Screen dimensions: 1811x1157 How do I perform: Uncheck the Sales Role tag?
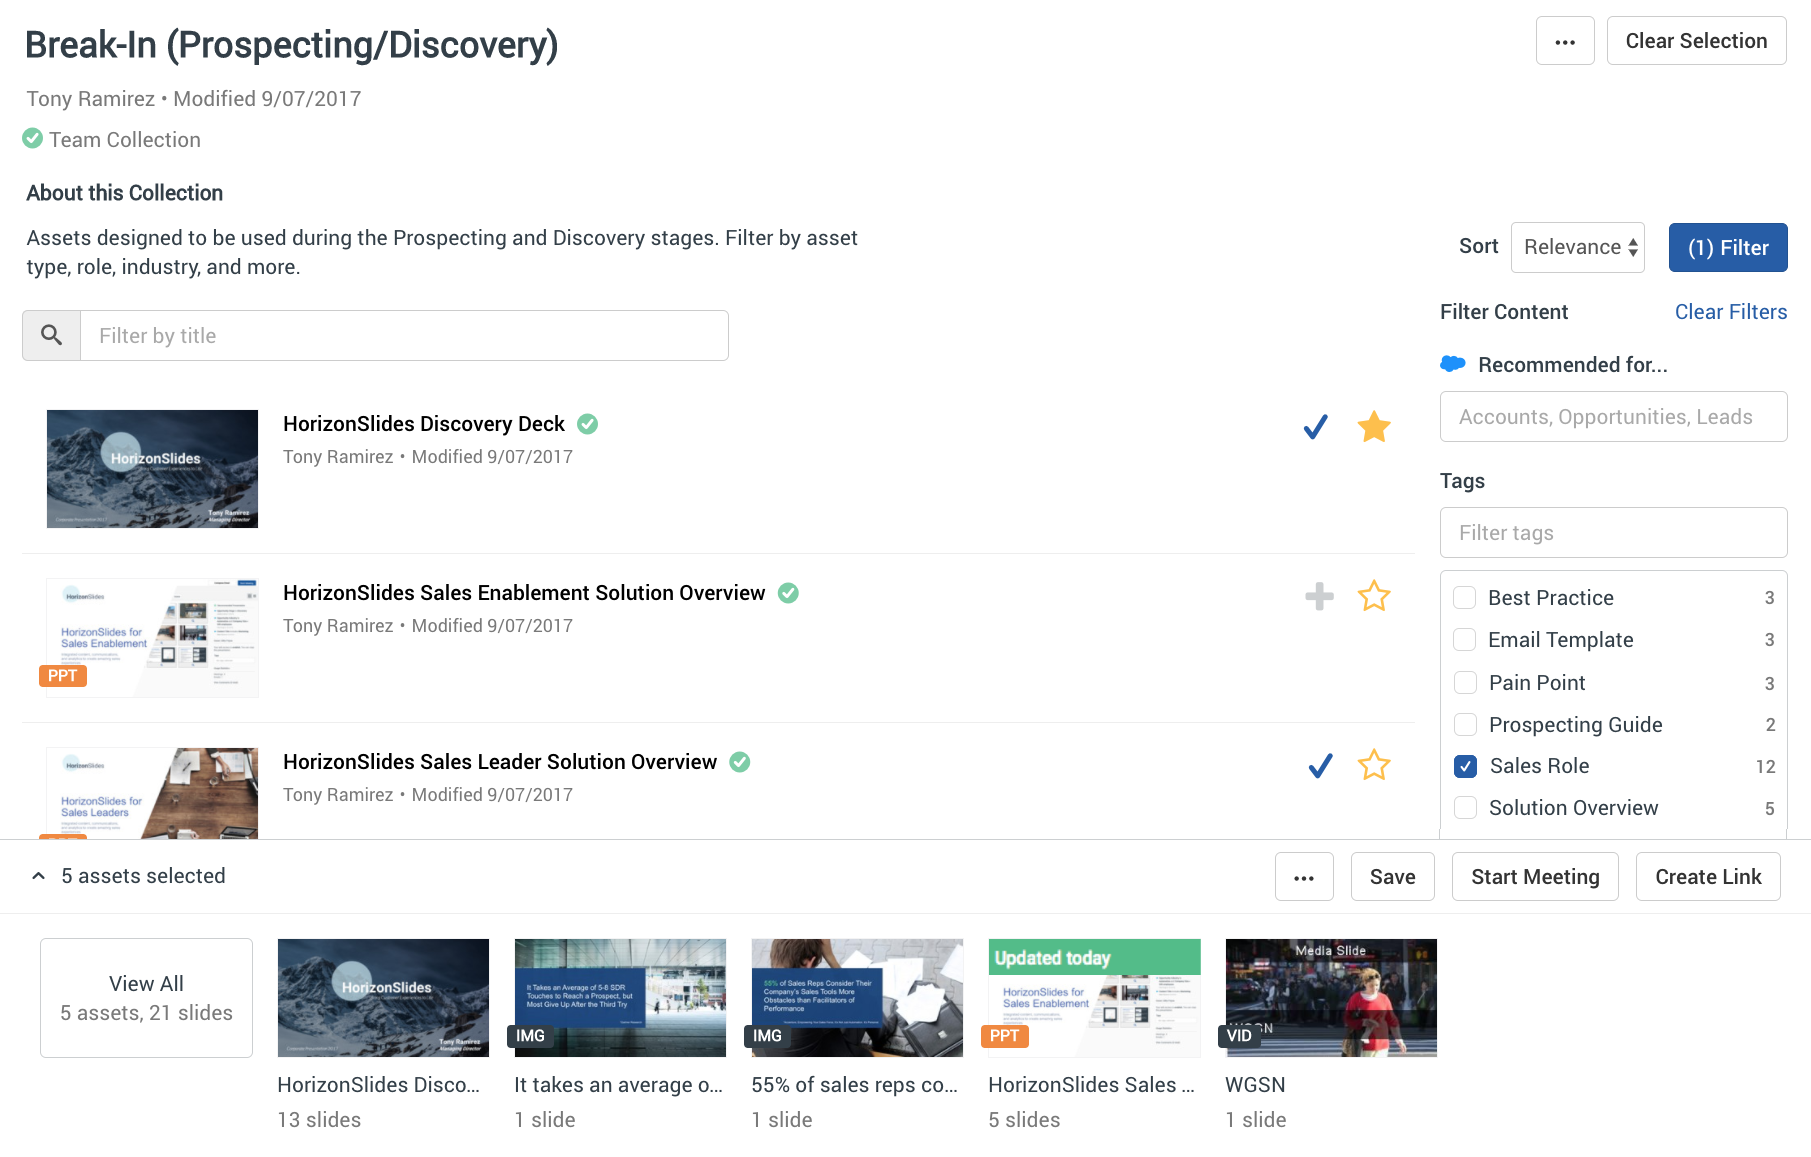(1465, 766)
